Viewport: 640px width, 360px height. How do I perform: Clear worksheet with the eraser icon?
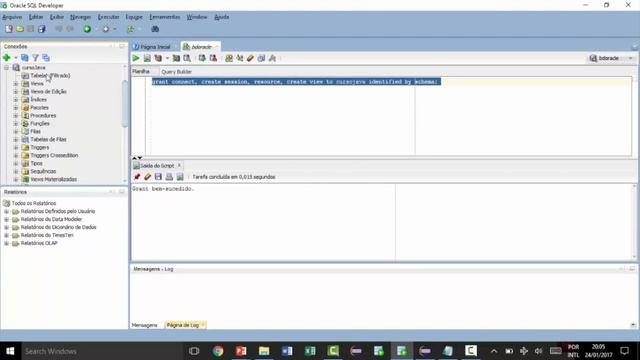tap(250, 58)
